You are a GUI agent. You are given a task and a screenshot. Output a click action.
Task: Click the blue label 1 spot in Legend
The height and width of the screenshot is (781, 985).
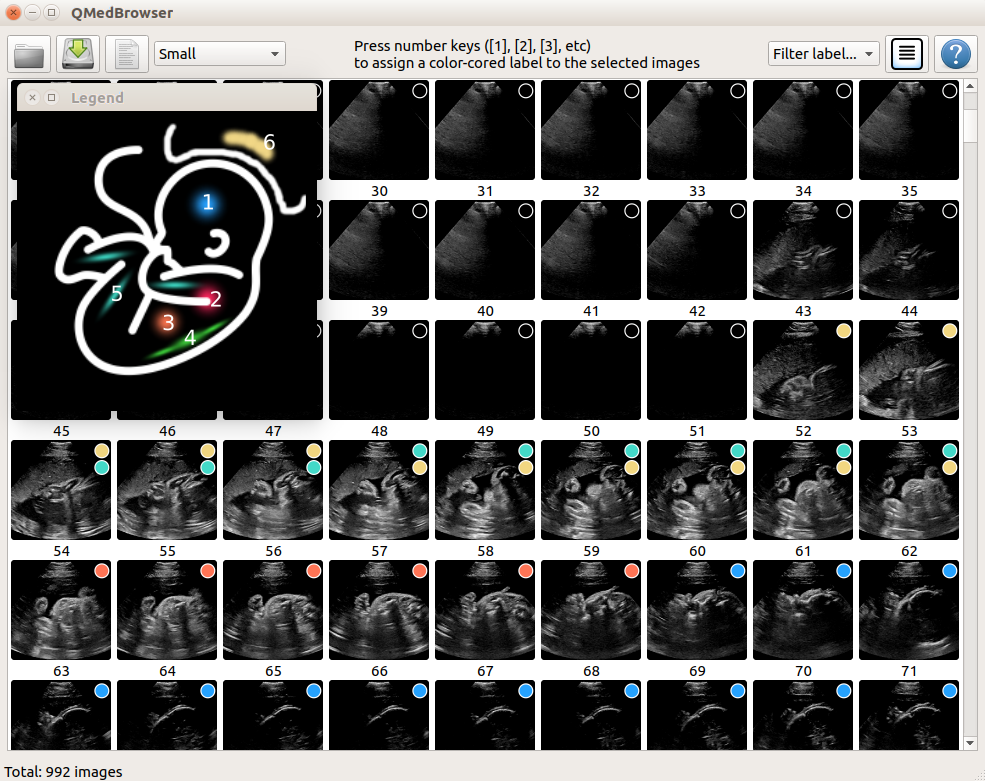pyautogui.click(x=207, y=202)
